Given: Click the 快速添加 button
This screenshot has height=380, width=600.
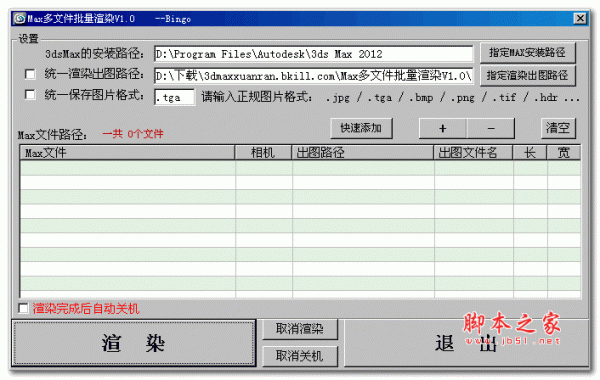Looking at the screenshot, I should (361, 128).
